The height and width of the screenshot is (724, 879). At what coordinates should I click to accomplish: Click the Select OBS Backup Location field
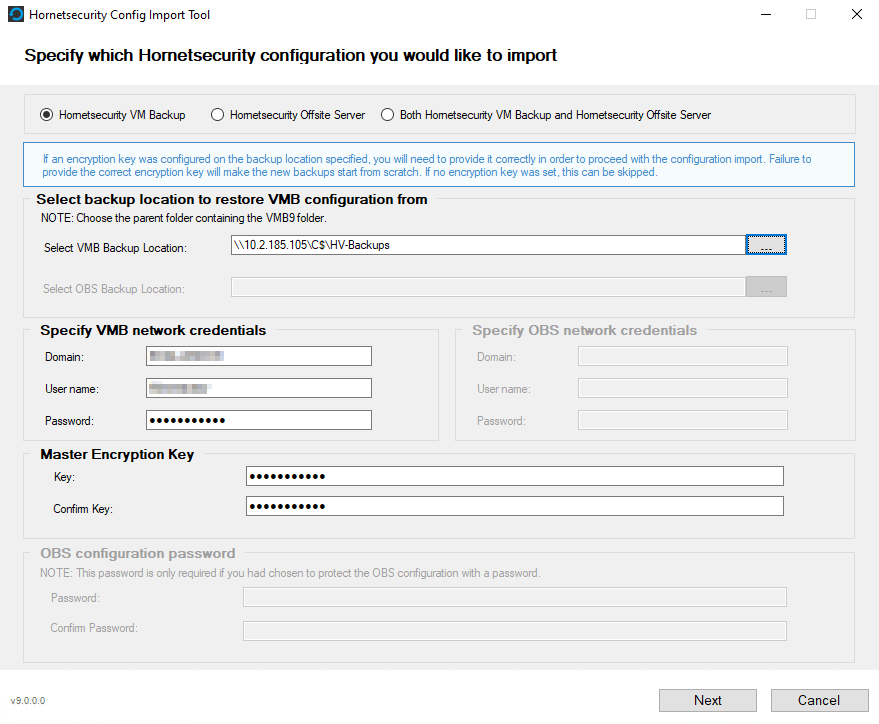pyautogui.click(x=487, y=288)
